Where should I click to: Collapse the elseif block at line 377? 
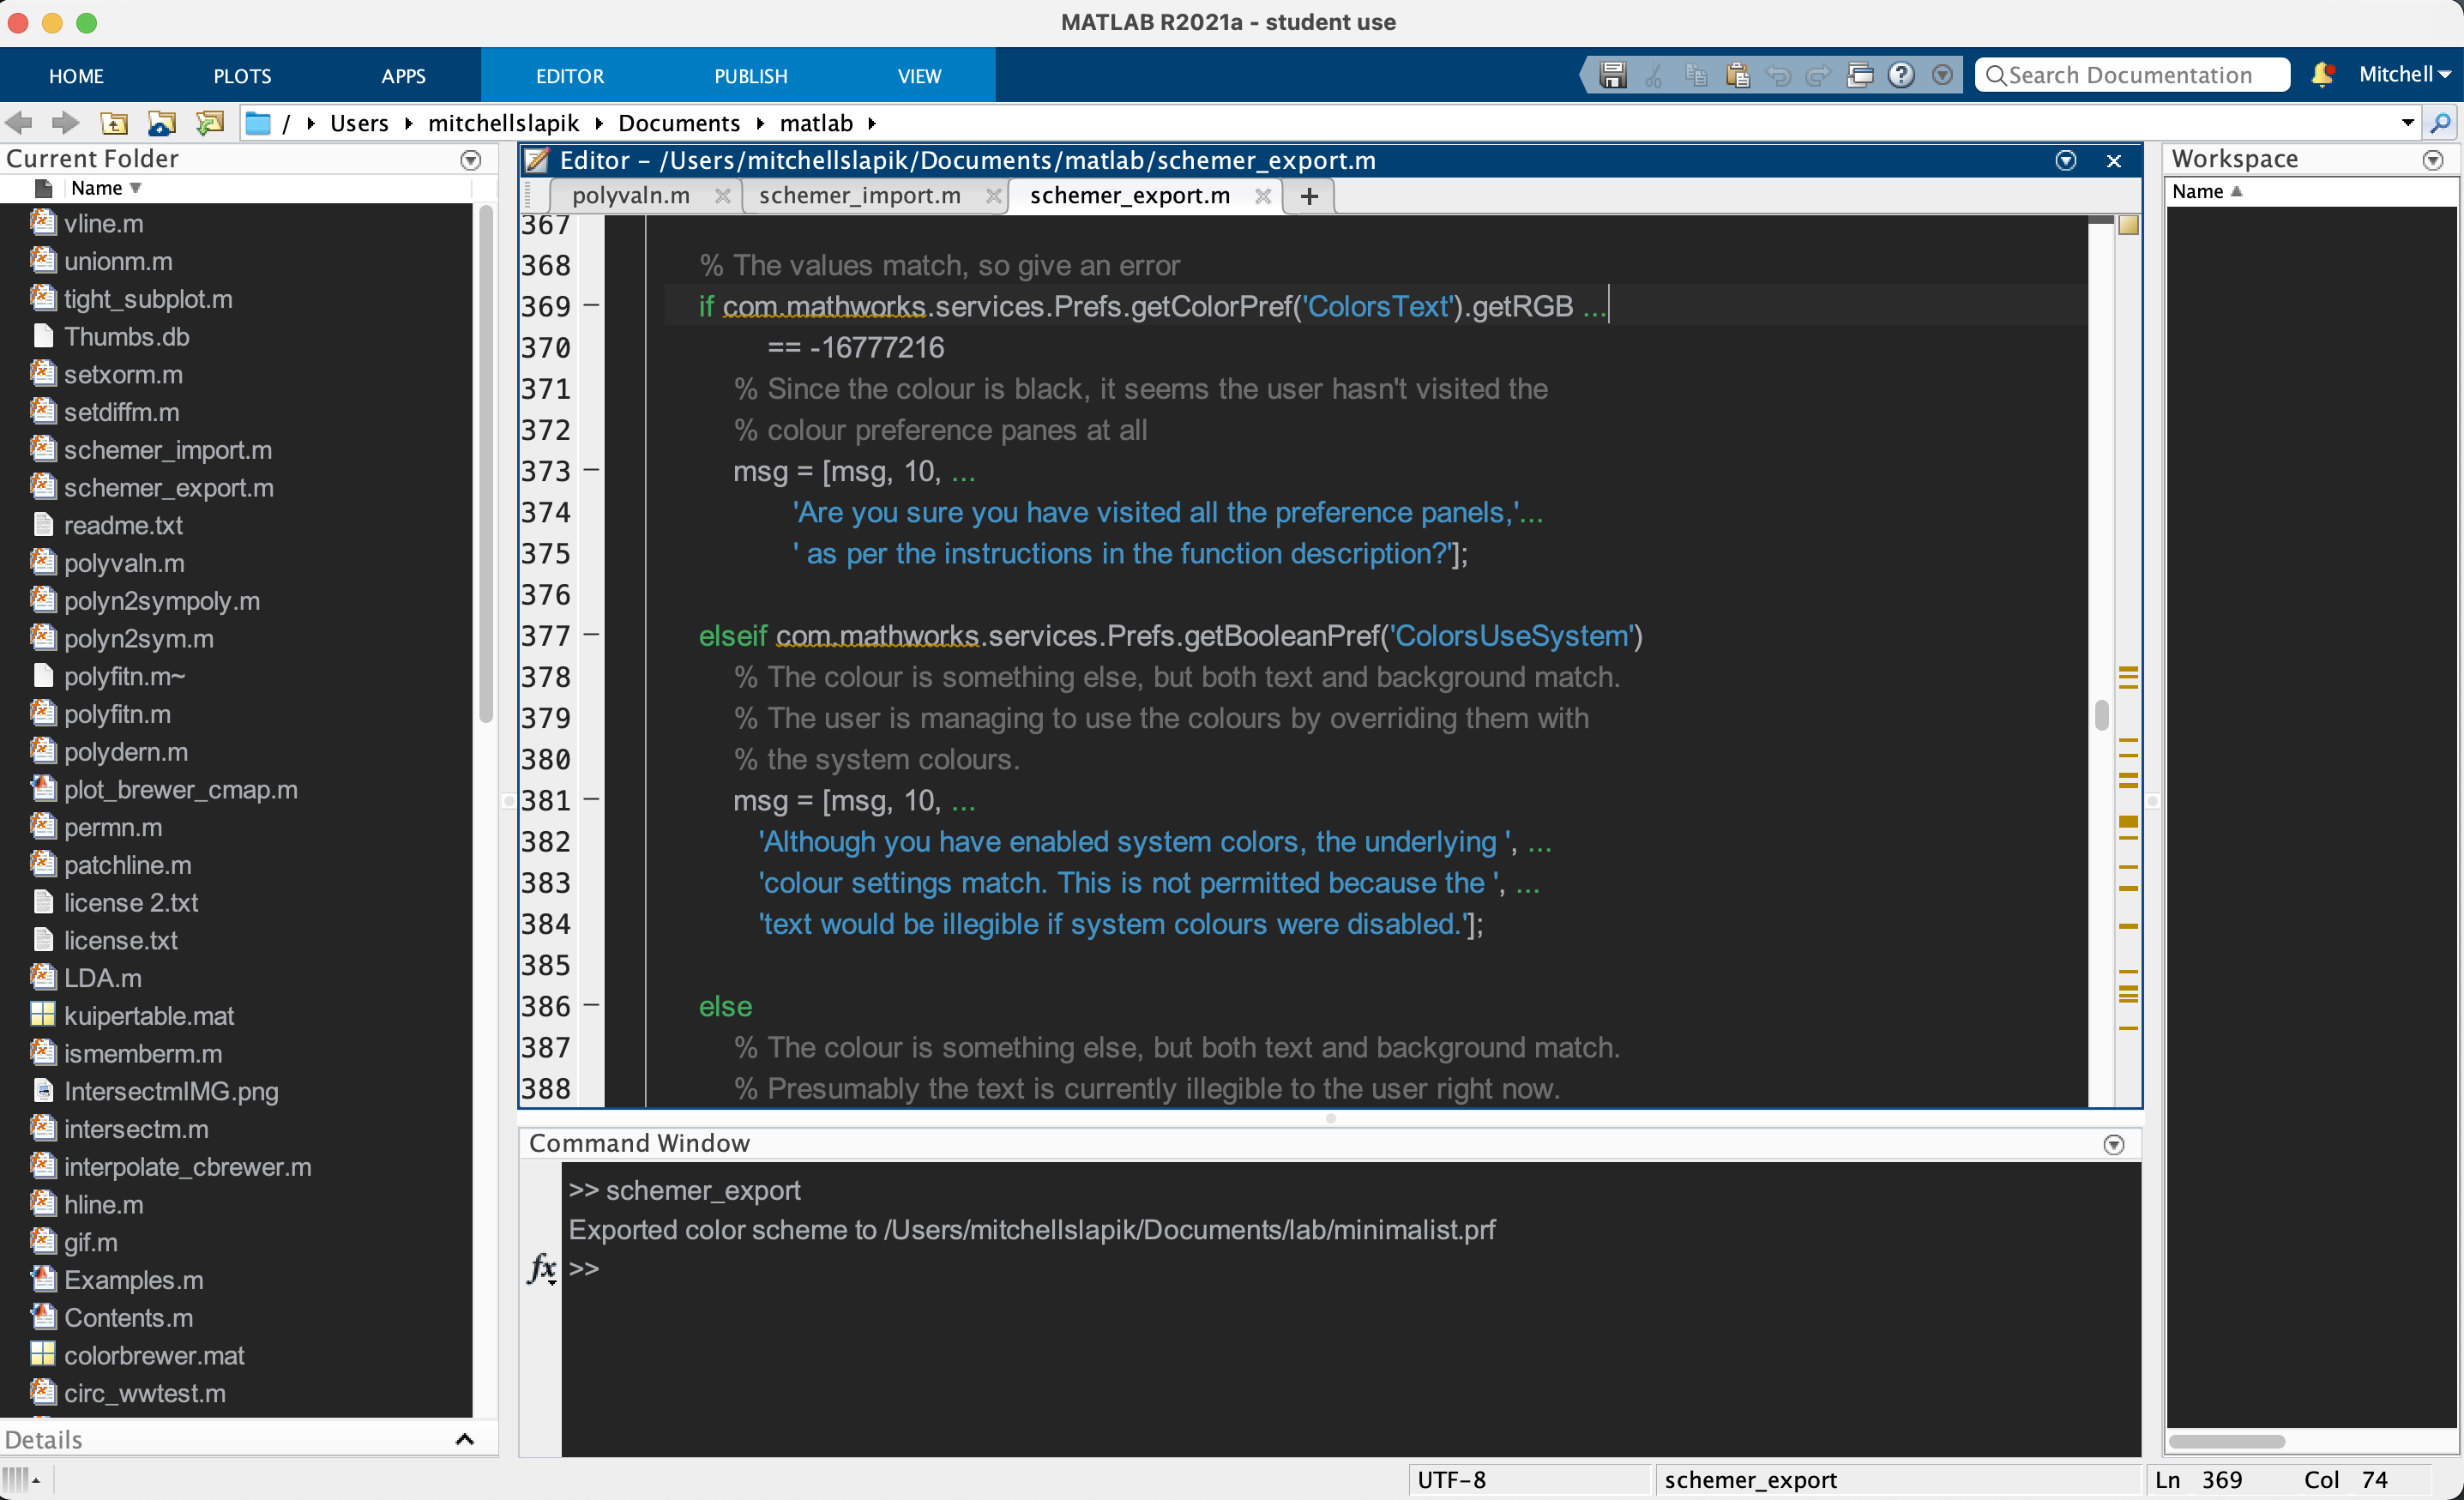point(591,635)
